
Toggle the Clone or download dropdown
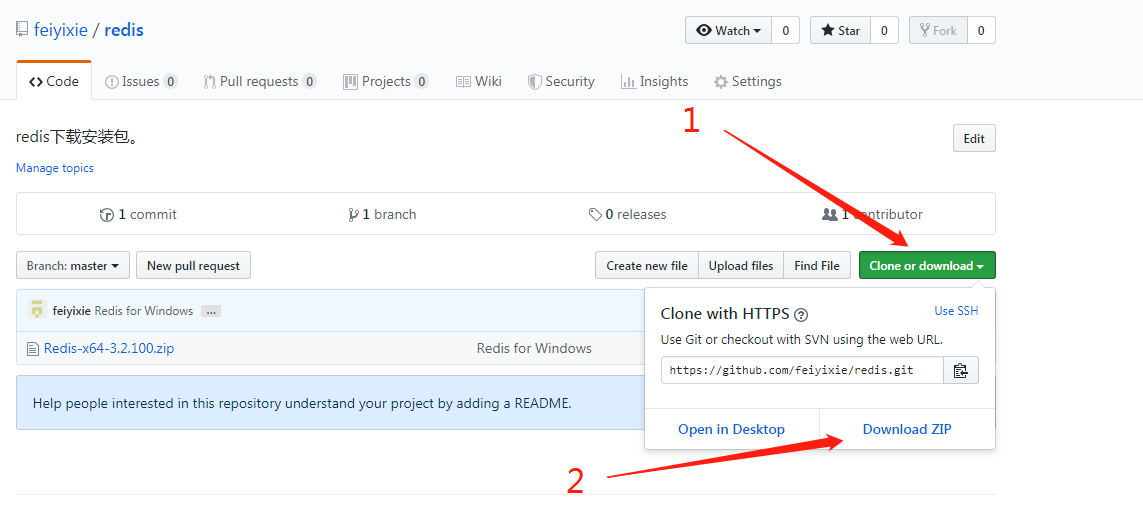(x=927, y=266)
